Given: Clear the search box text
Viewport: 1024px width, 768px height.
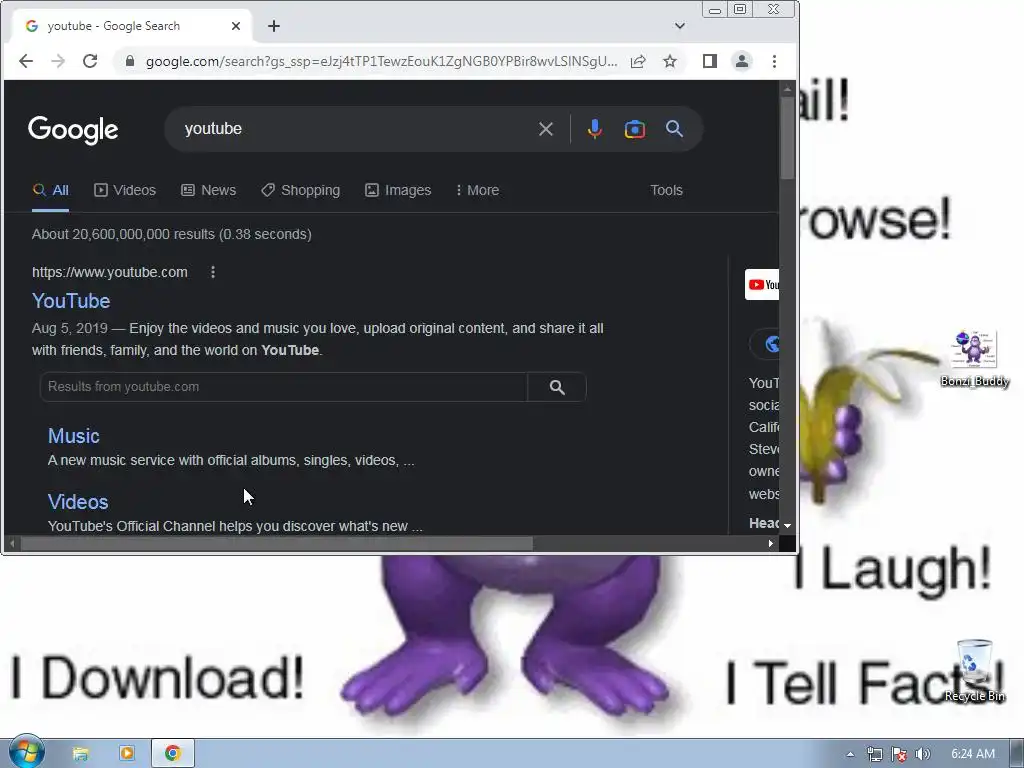Looking at the screenshot, I should pos(546,129).
